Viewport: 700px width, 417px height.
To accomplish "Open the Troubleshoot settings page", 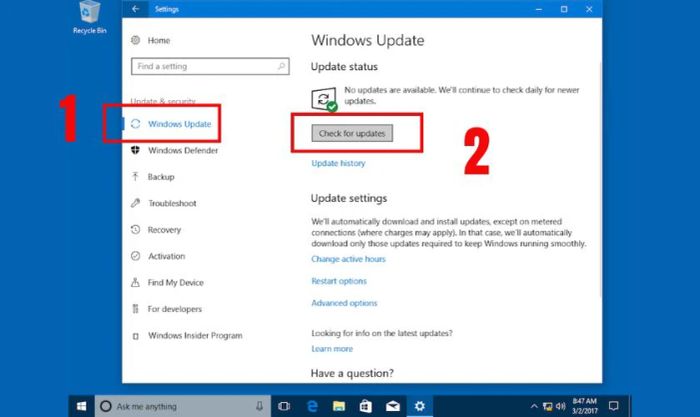I will coord(172,203).
